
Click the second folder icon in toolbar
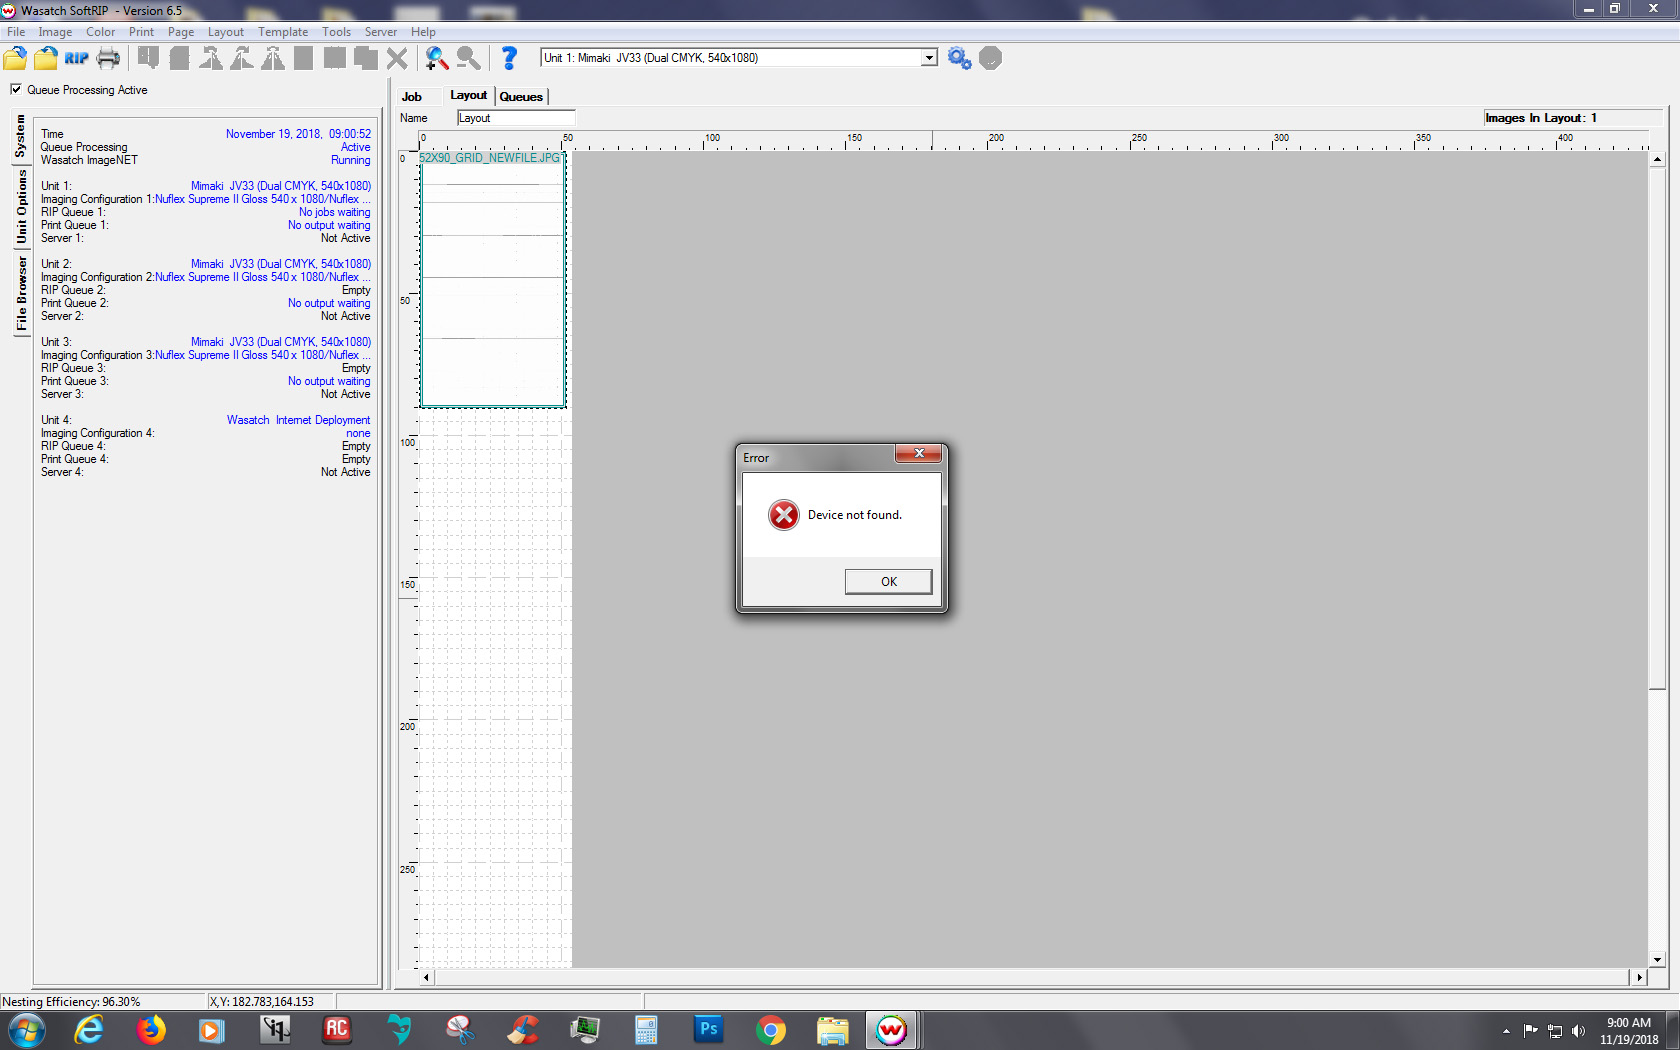pyautogui.click(x=46, y=58)
